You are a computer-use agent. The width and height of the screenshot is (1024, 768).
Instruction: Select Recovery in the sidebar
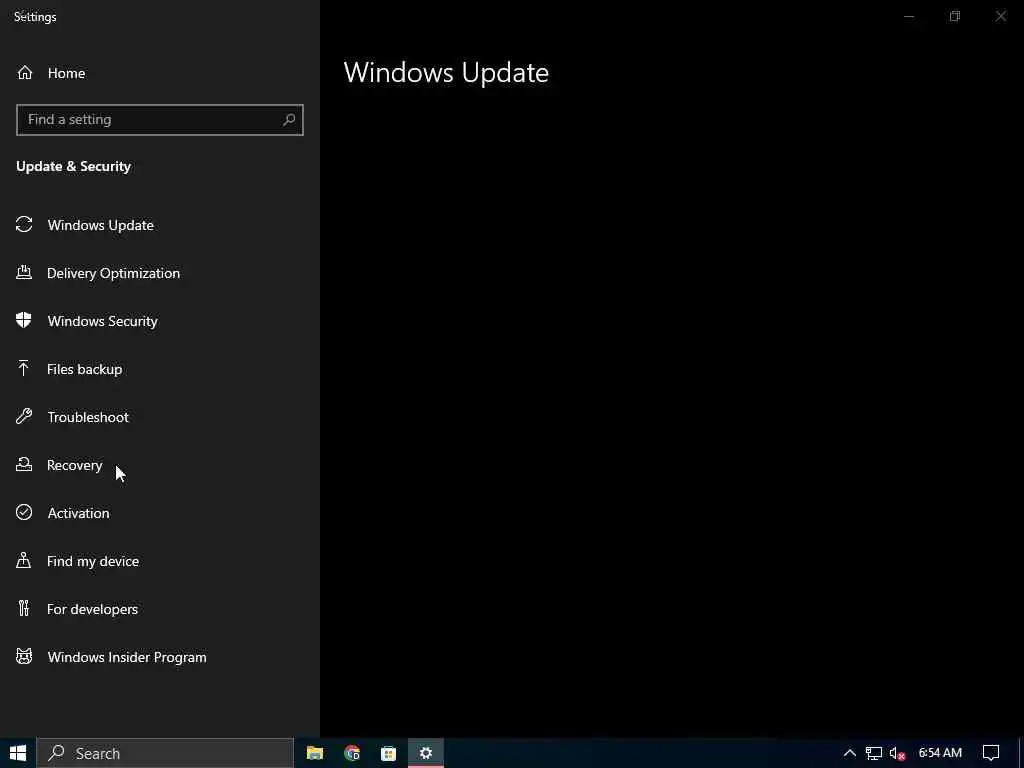[74, 465]
